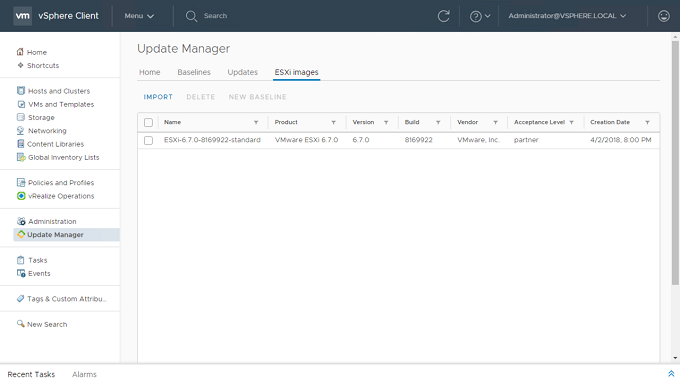The height and width of the screenshot is (382, 680).
Task: Click the Global Inventory Lists icon
Action: tap(21, 157)
